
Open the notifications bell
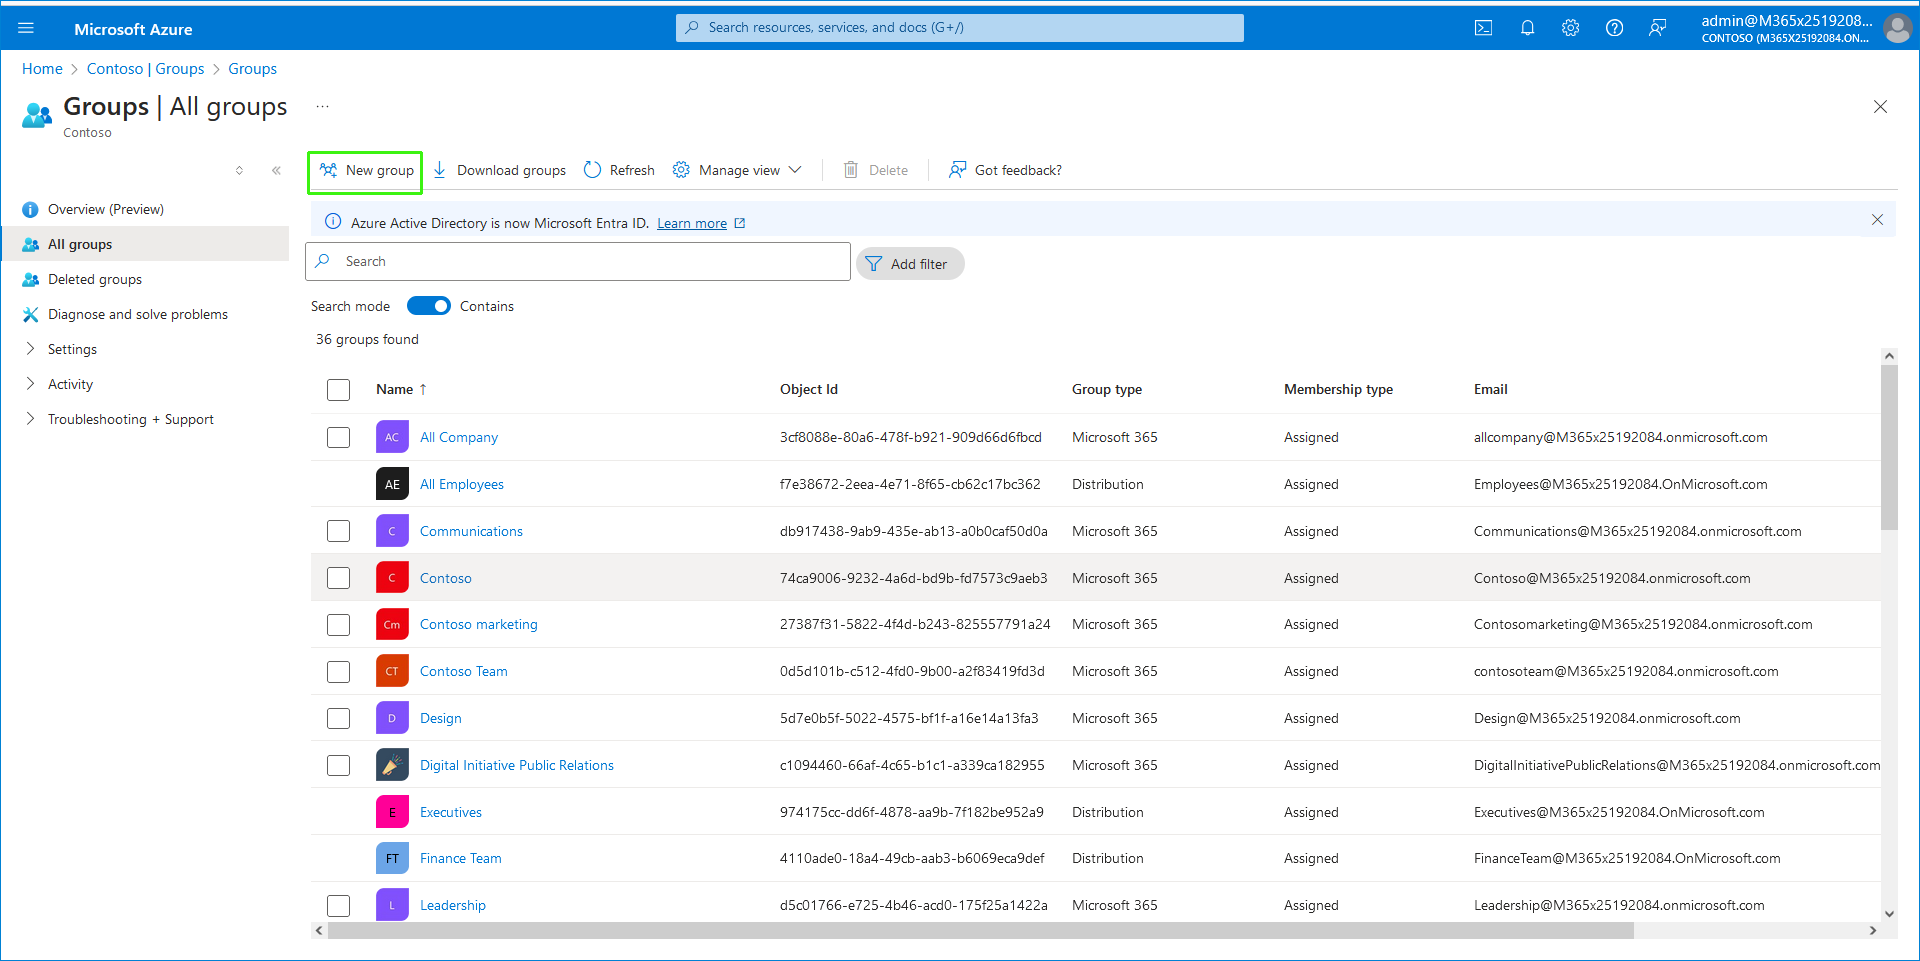pyautogui.click(x=1527, y=28)
